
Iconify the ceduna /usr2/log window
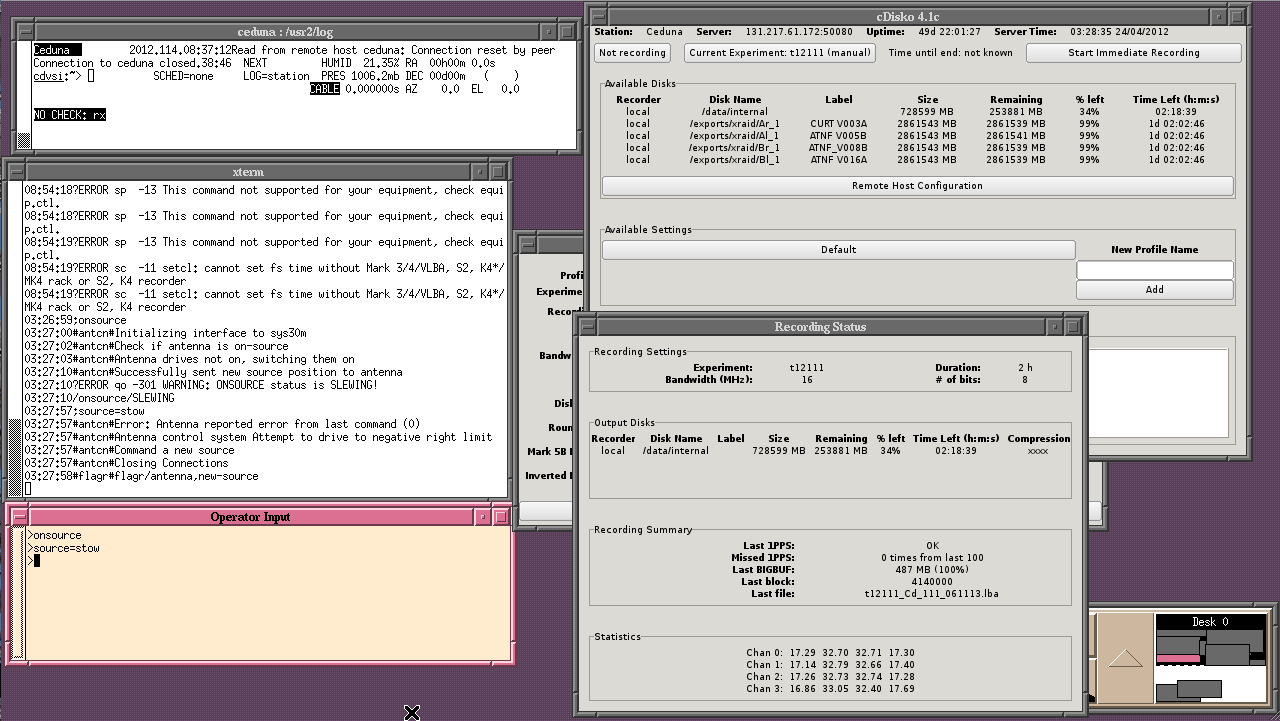click(x=550, y=32)
